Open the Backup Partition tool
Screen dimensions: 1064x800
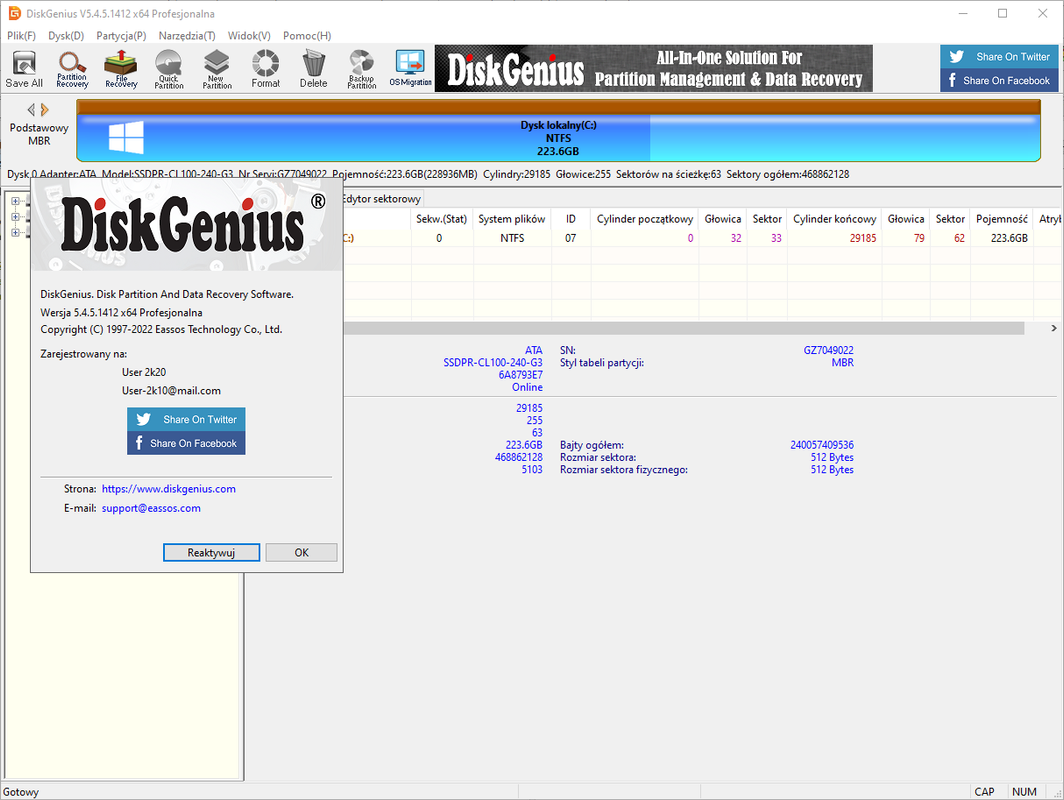click(362, 69)
